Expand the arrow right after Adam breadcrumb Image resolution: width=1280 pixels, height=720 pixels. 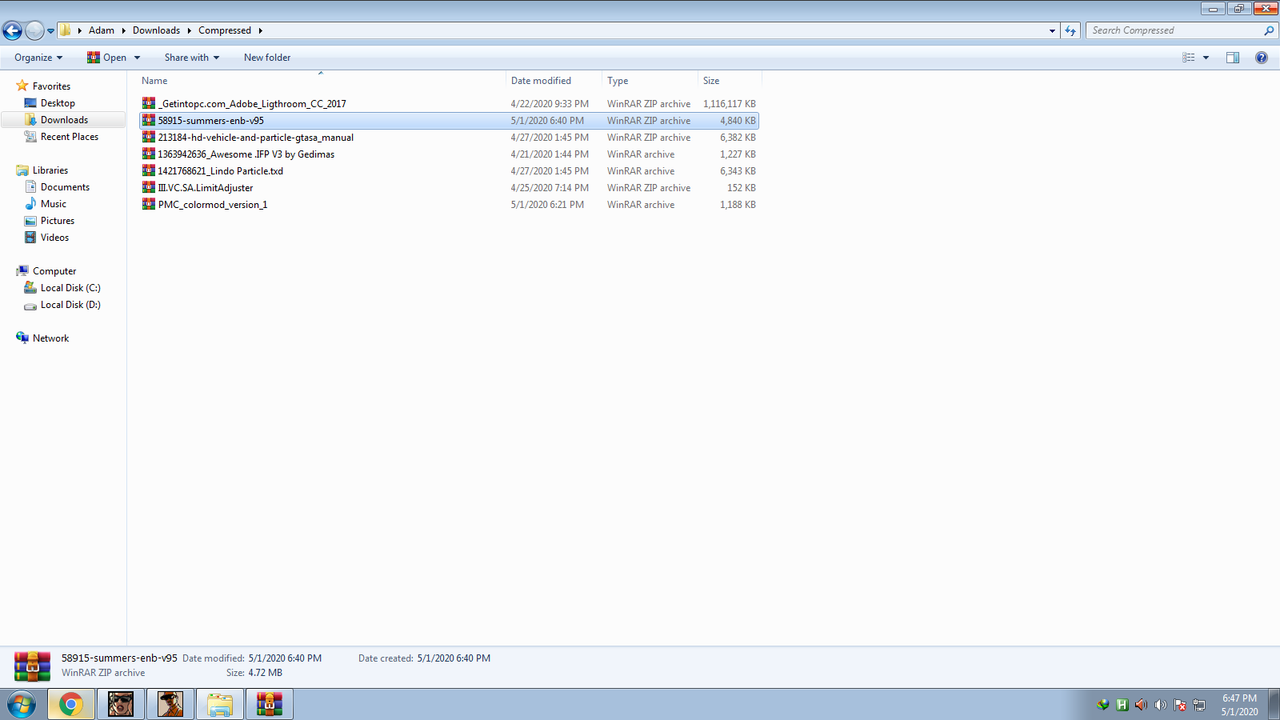click(x=123, y=31)
